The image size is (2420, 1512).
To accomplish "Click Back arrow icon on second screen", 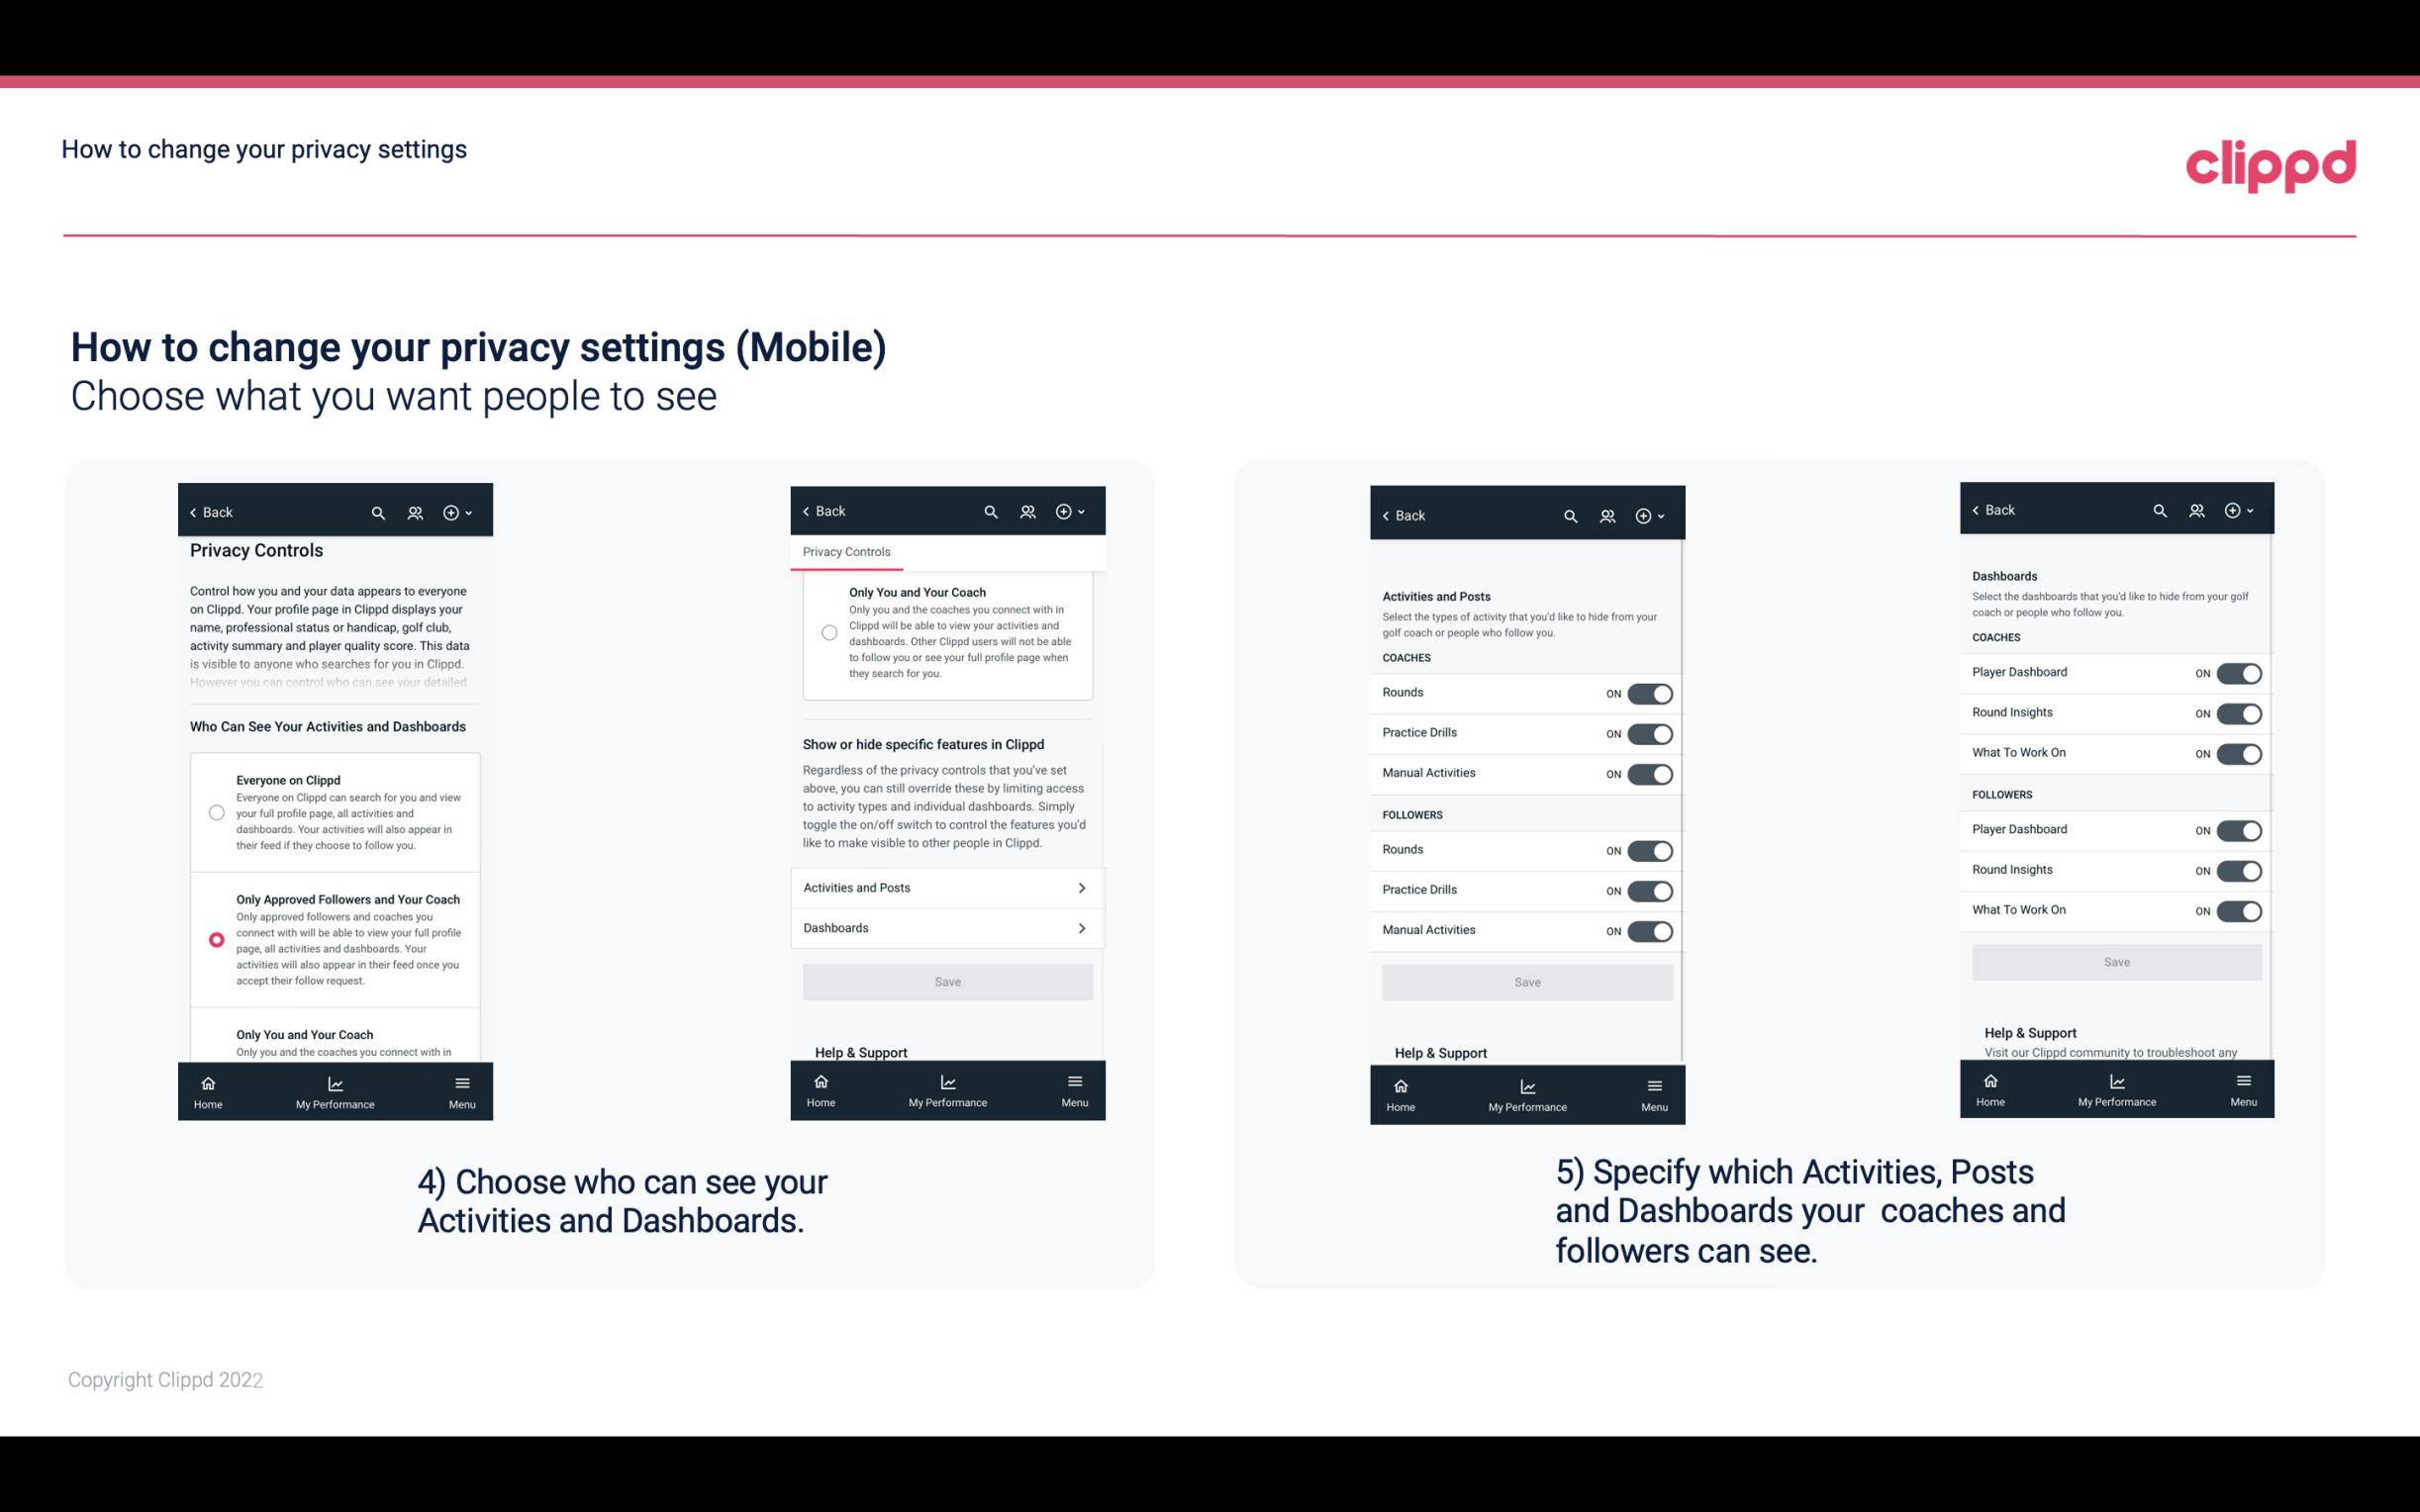I will (x=809, y=511).
